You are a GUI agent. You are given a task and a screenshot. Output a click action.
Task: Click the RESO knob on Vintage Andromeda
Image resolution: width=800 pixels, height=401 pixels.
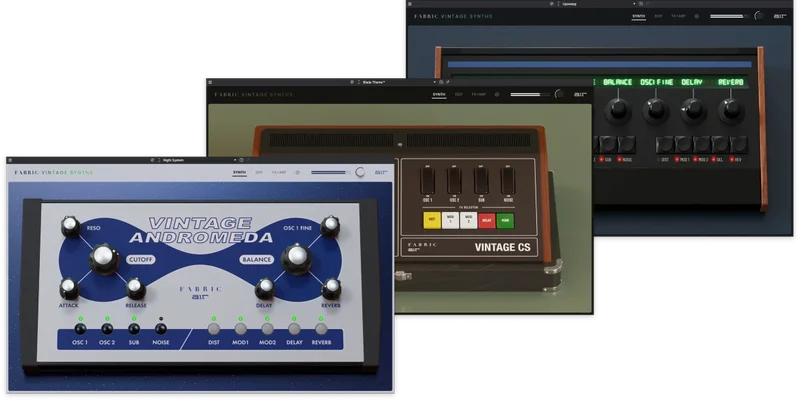pyautogui.click(x=70, y=226)
